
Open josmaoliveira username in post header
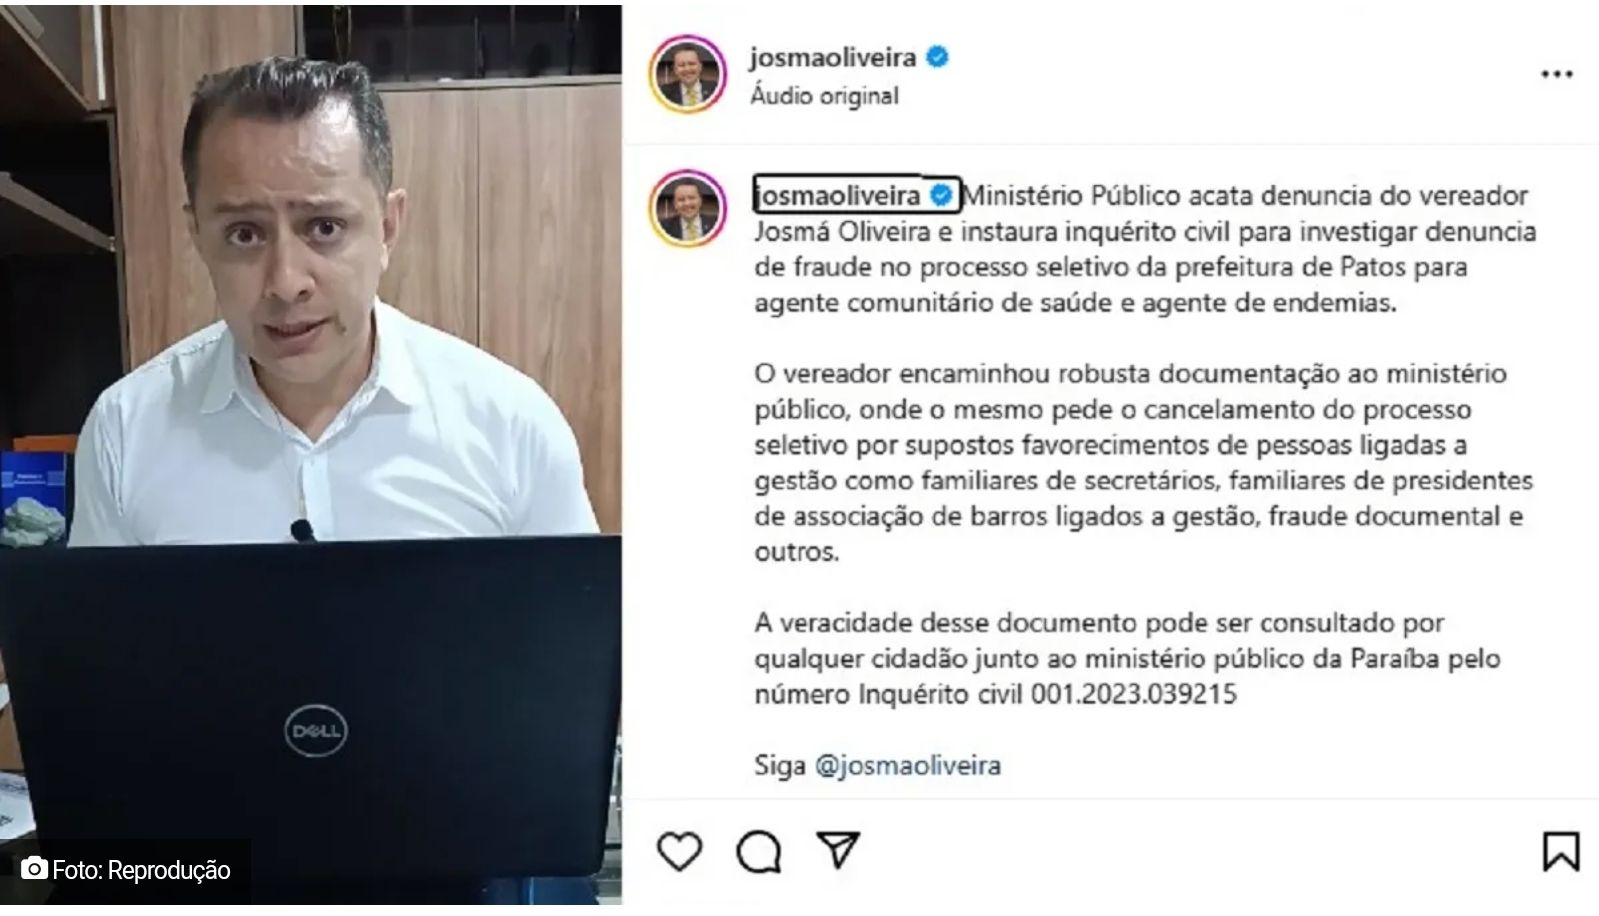[833, 58]
